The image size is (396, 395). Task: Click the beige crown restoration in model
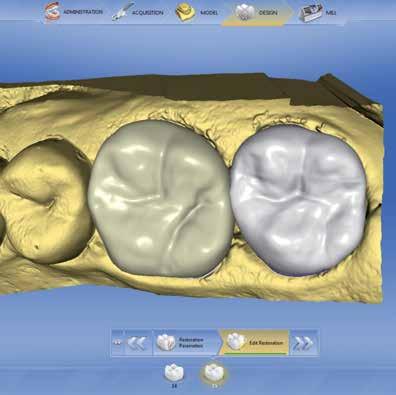coord(160,199)
